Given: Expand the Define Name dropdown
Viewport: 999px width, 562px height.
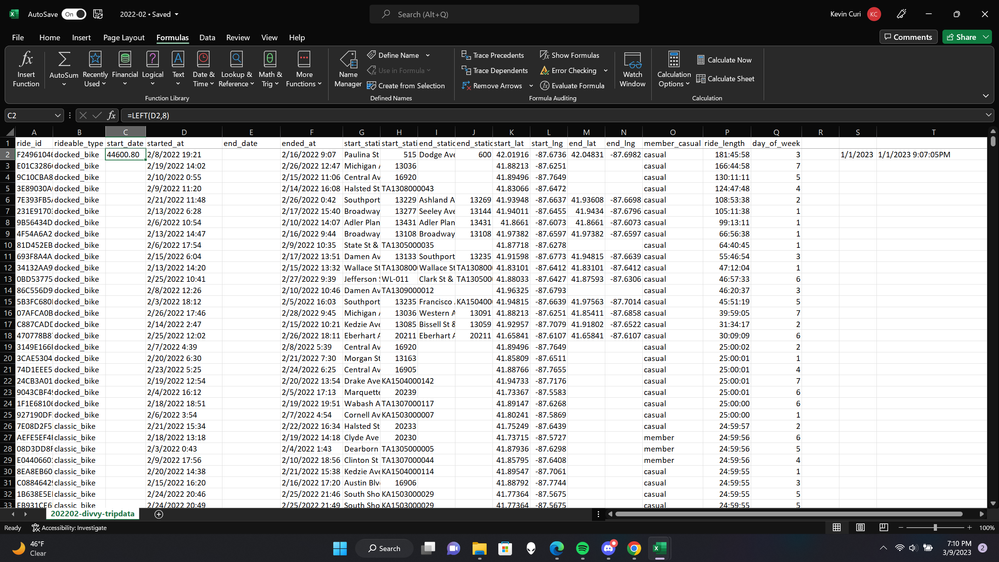Looking at the screenshot, I should [428, 55].
